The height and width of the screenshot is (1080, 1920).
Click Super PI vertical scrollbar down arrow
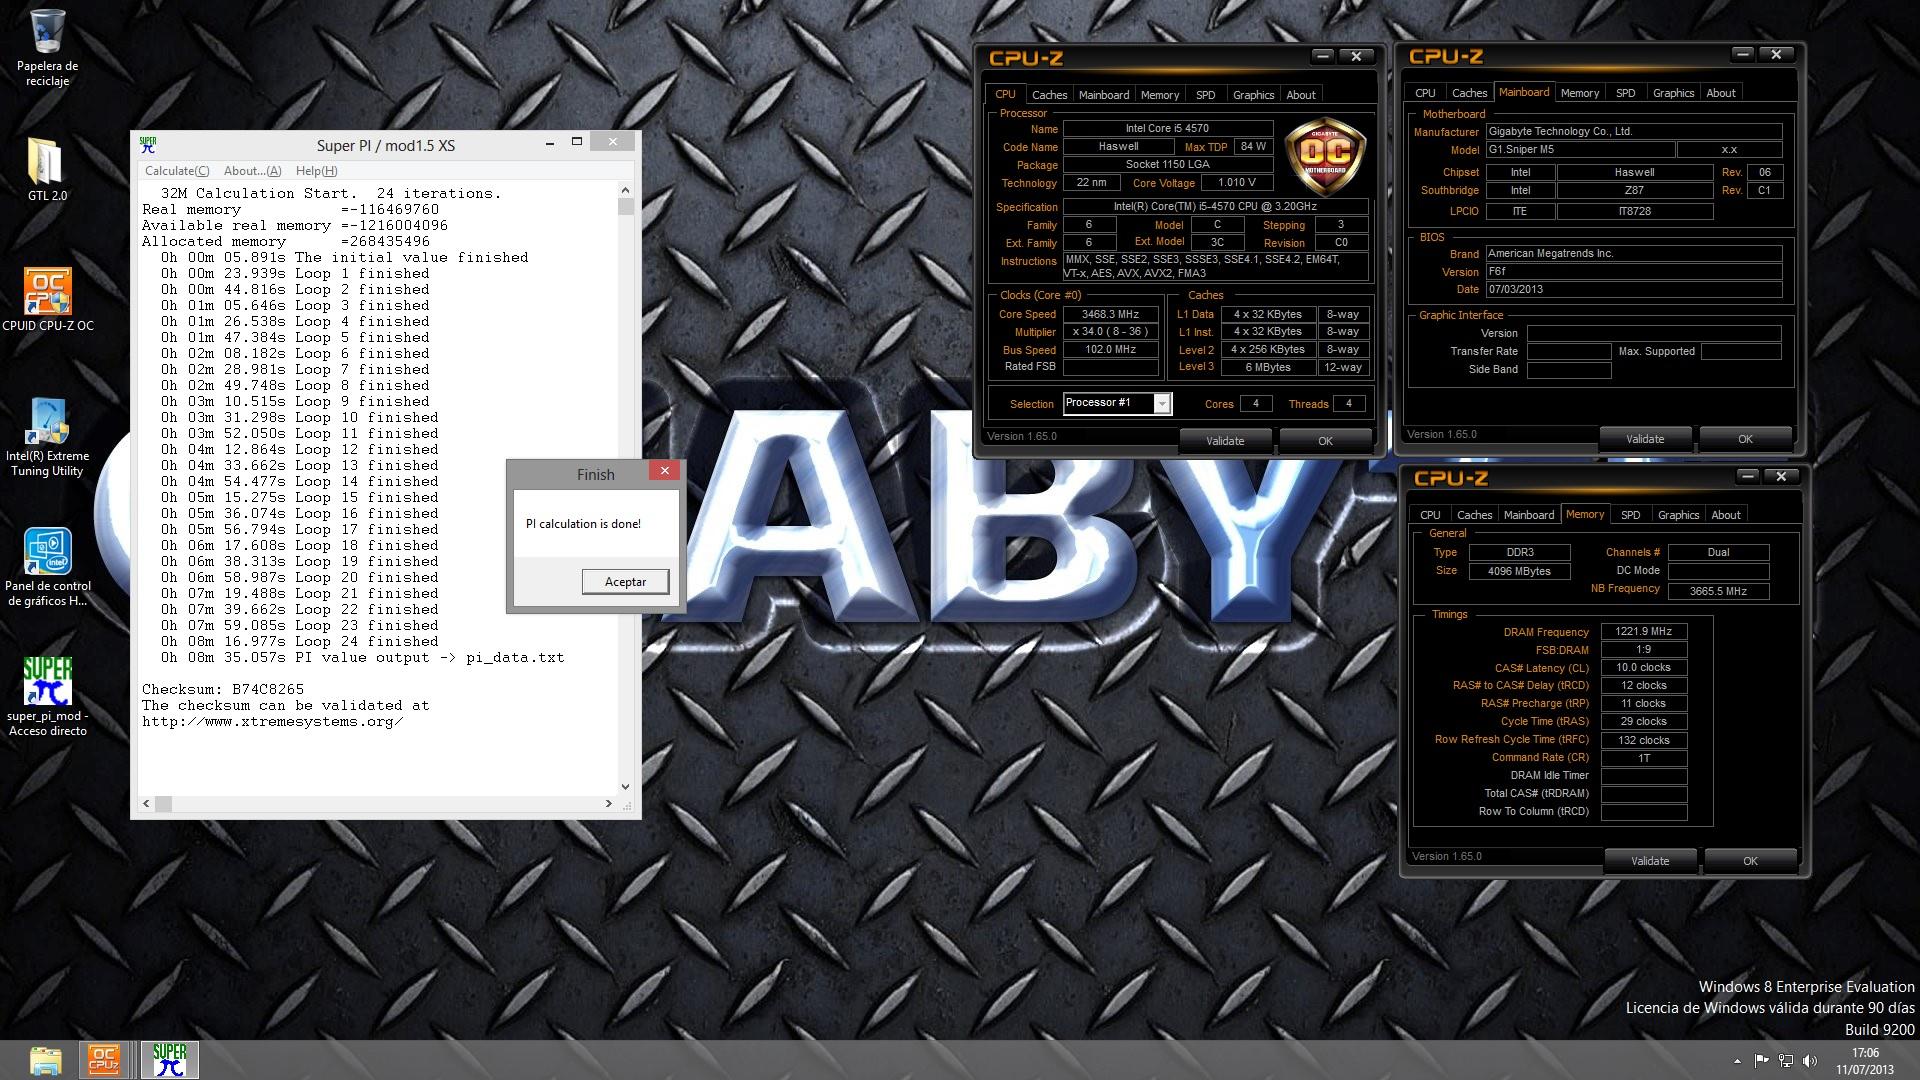626,787
